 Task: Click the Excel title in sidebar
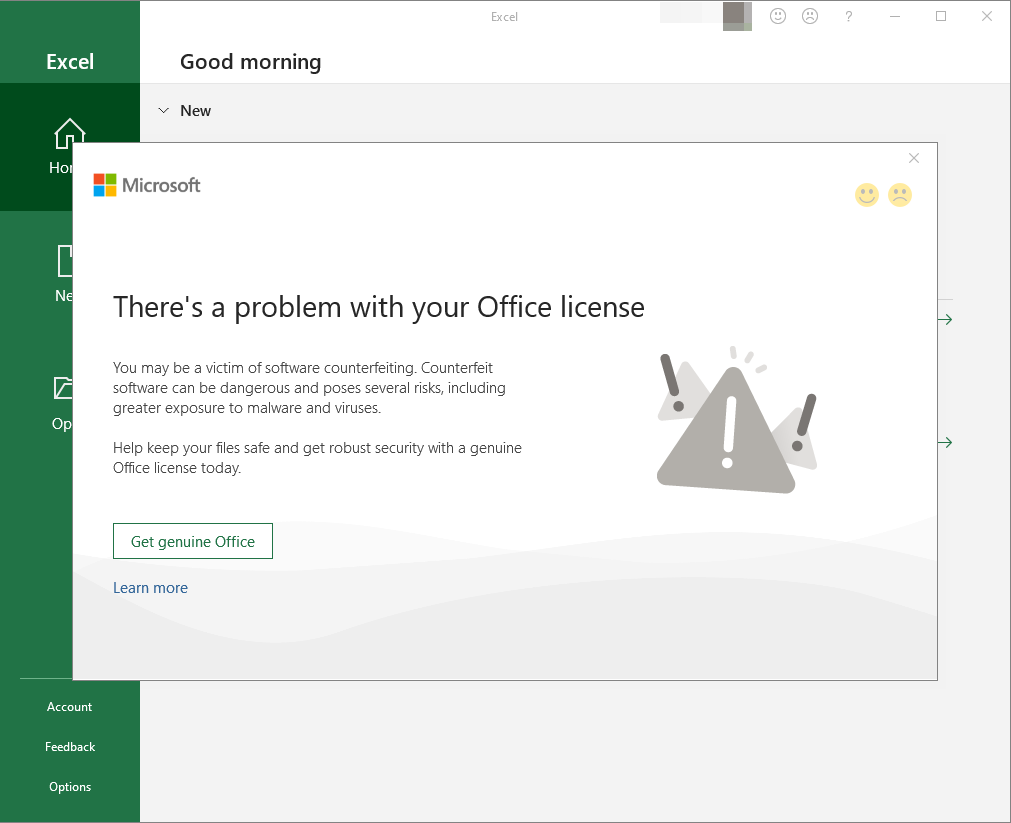[x=70, y=62]
